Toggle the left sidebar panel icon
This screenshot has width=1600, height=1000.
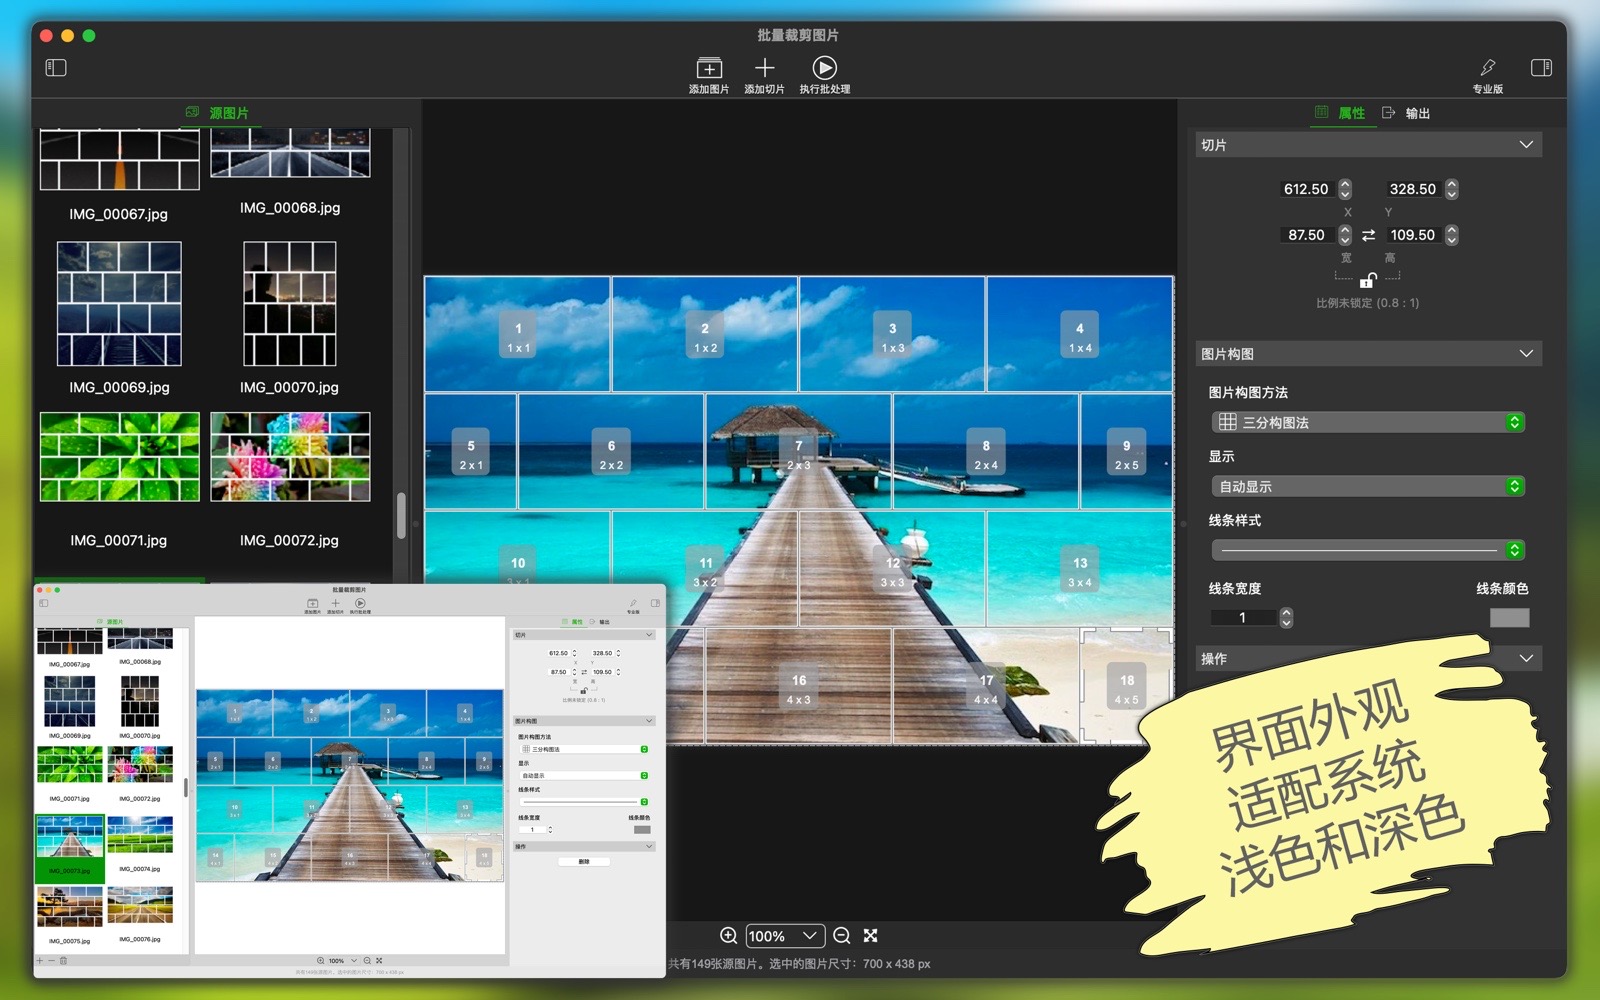tap(56, 68)
